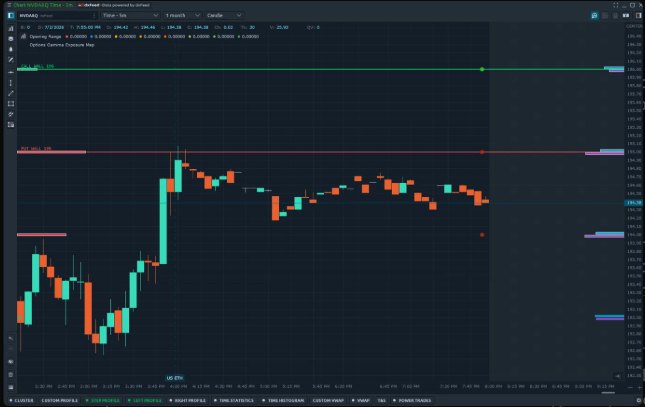Open the 1 month history range dropdown
Image resolution: width=645 pixels, height=407 pixels.
(x=182, y=15)
